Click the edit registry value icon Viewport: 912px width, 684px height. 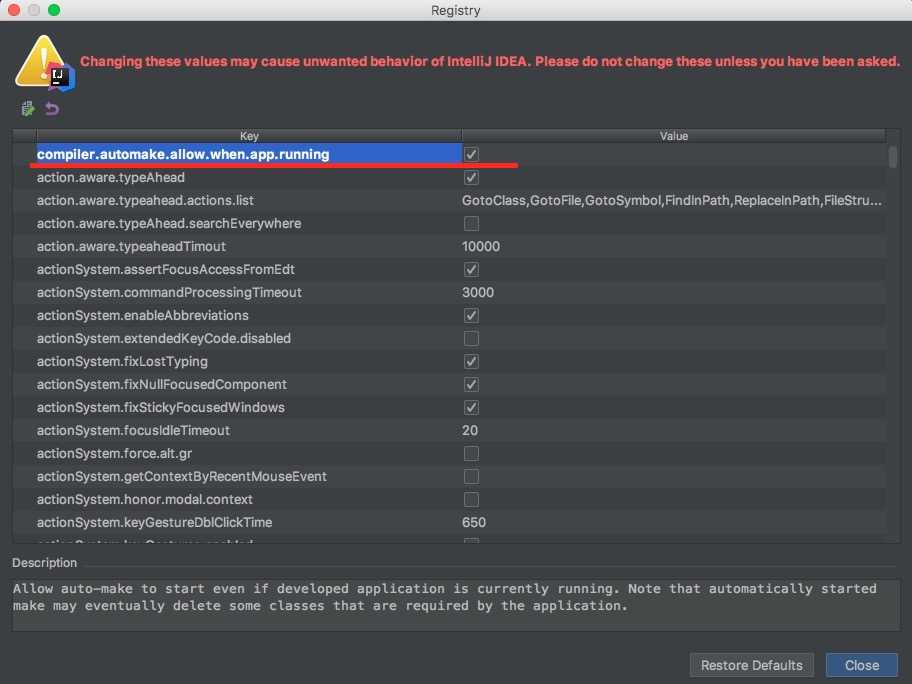(x=28, y=109)
